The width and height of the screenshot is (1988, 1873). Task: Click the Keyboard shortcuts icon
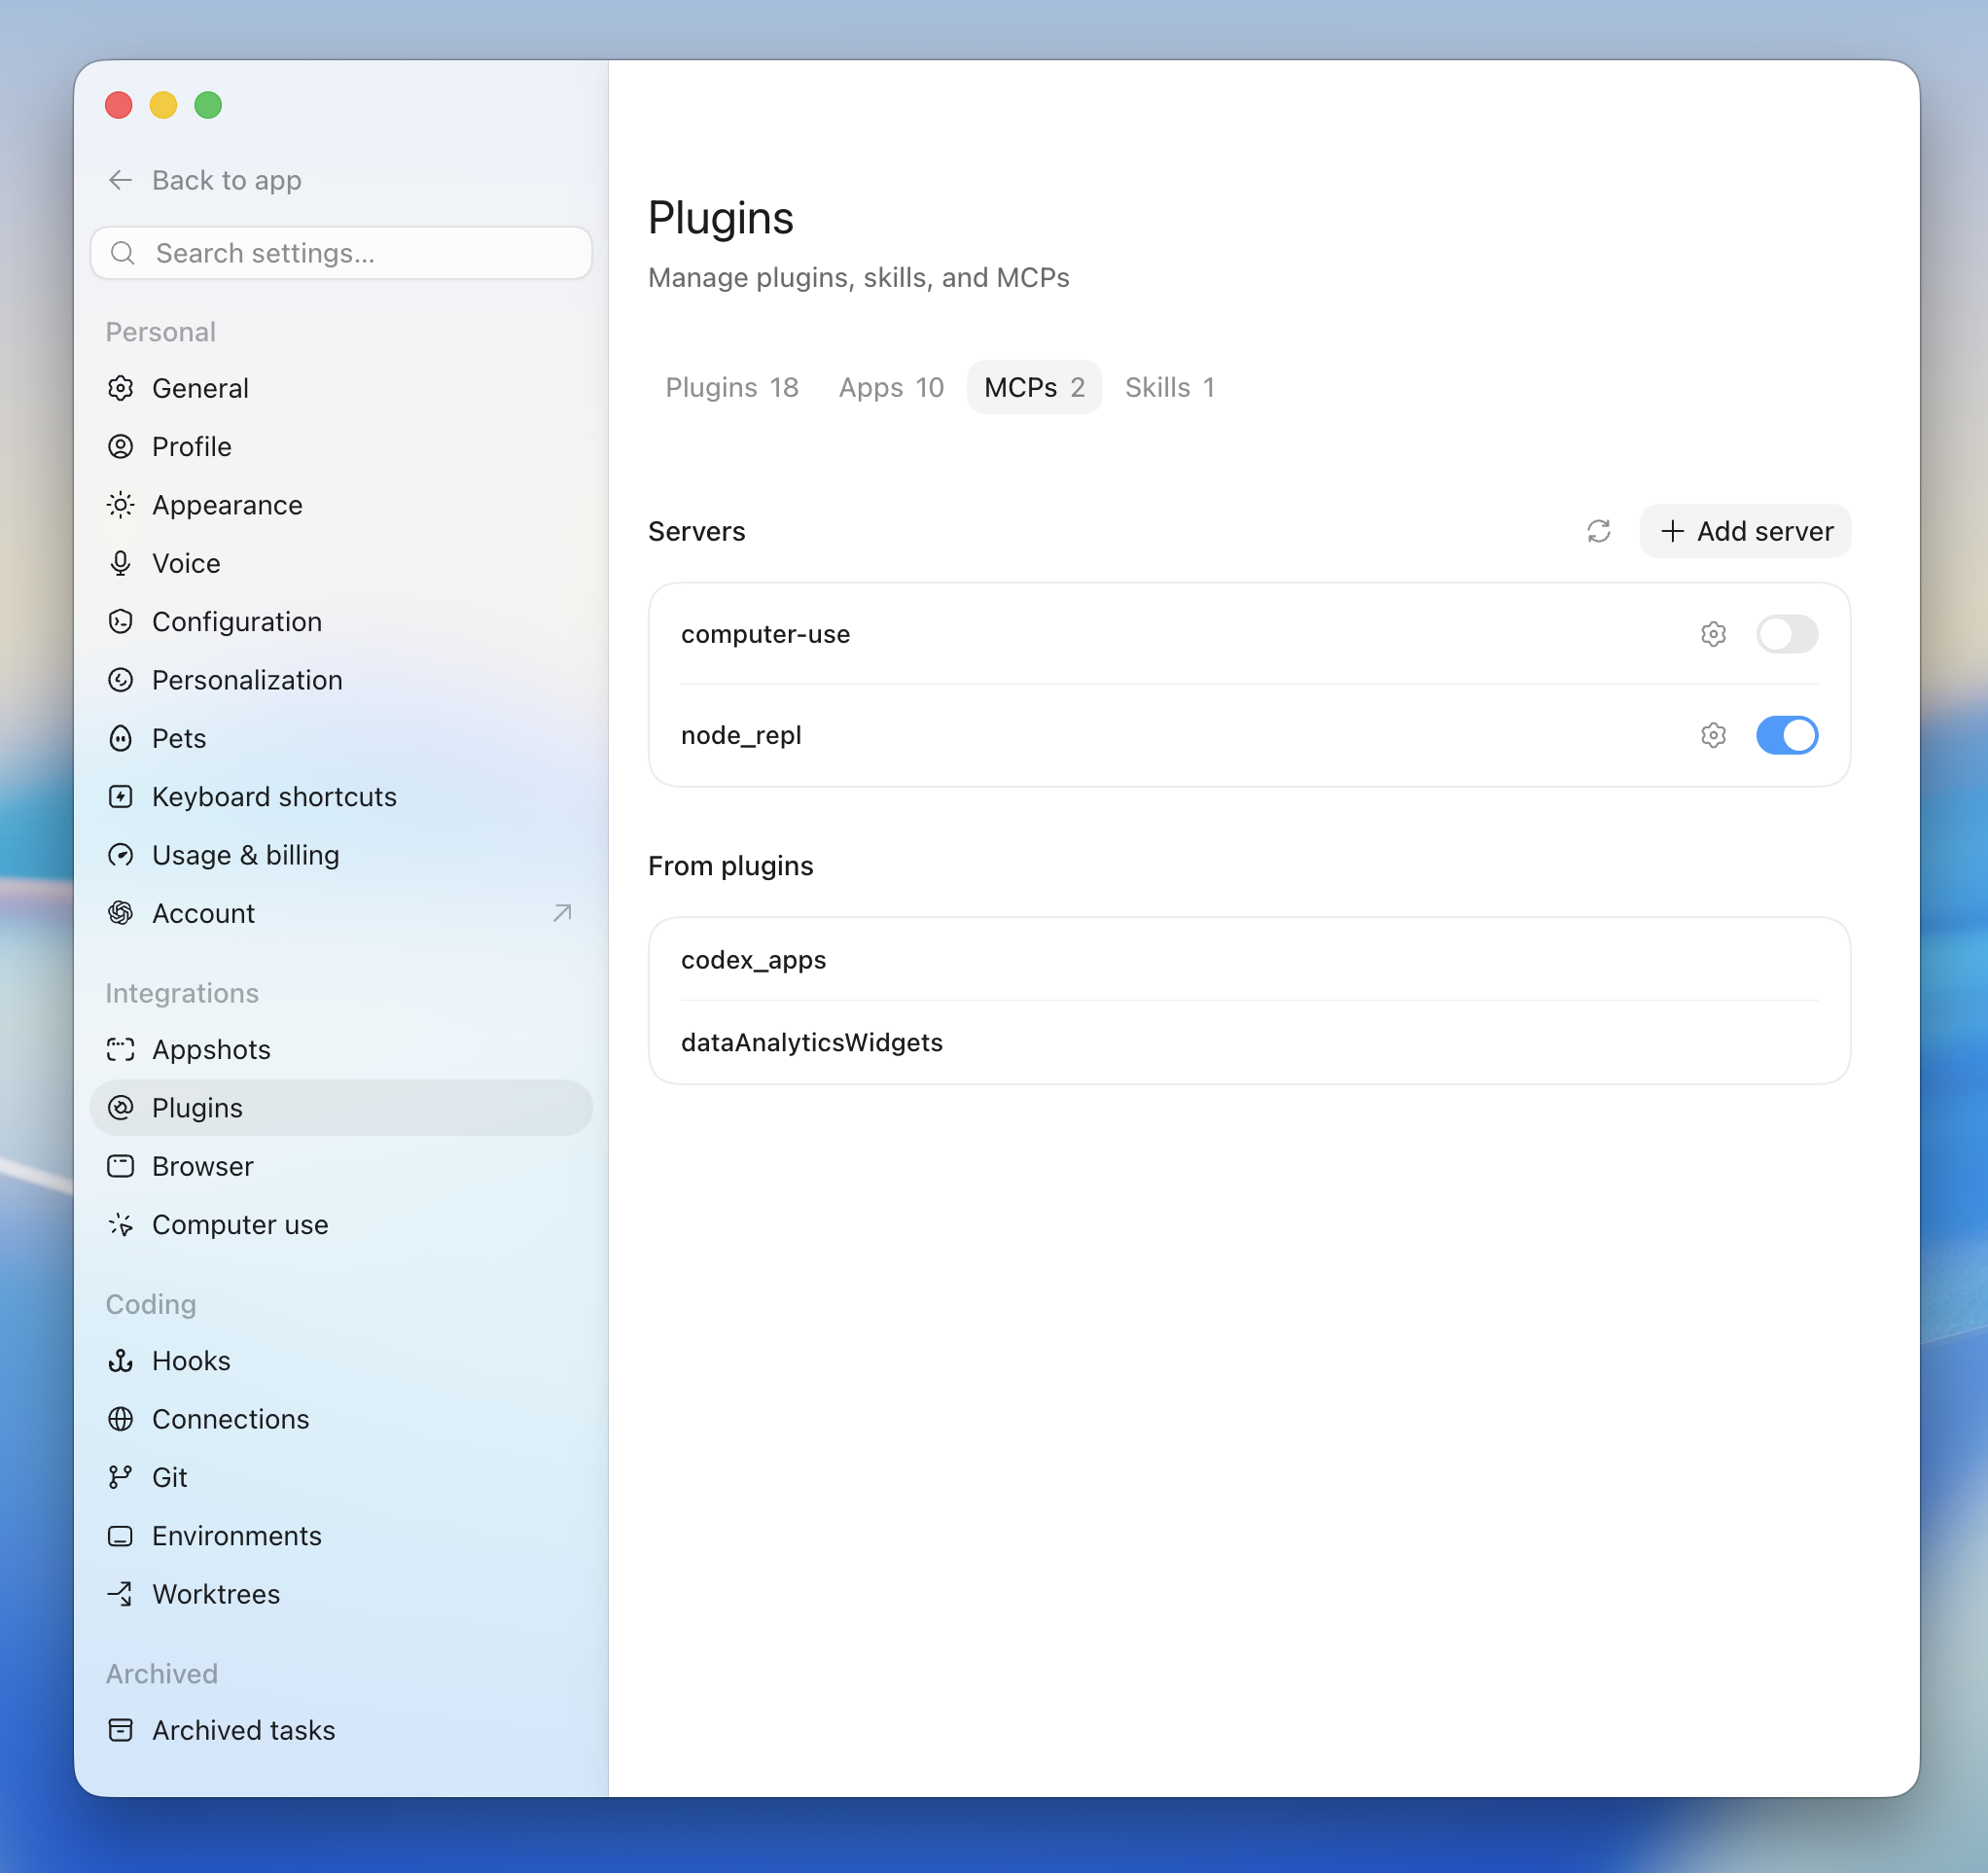coord(121,797)
